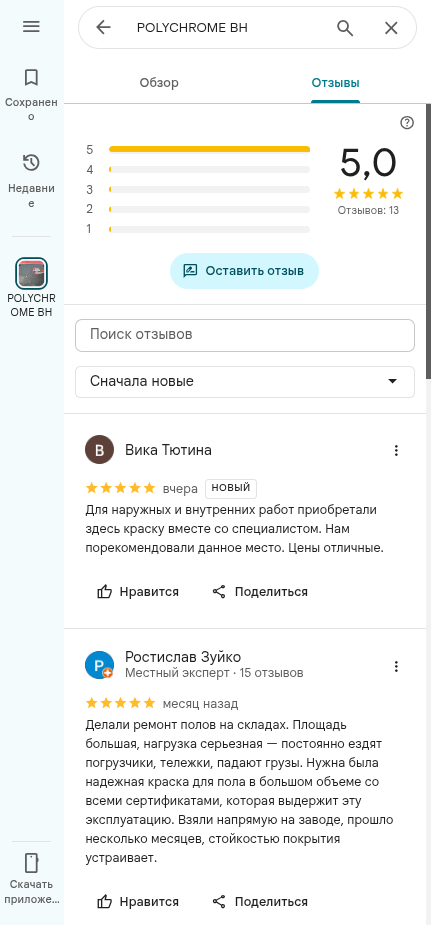
Task: Open the help question mark icon
Action: tap(407, 123)
